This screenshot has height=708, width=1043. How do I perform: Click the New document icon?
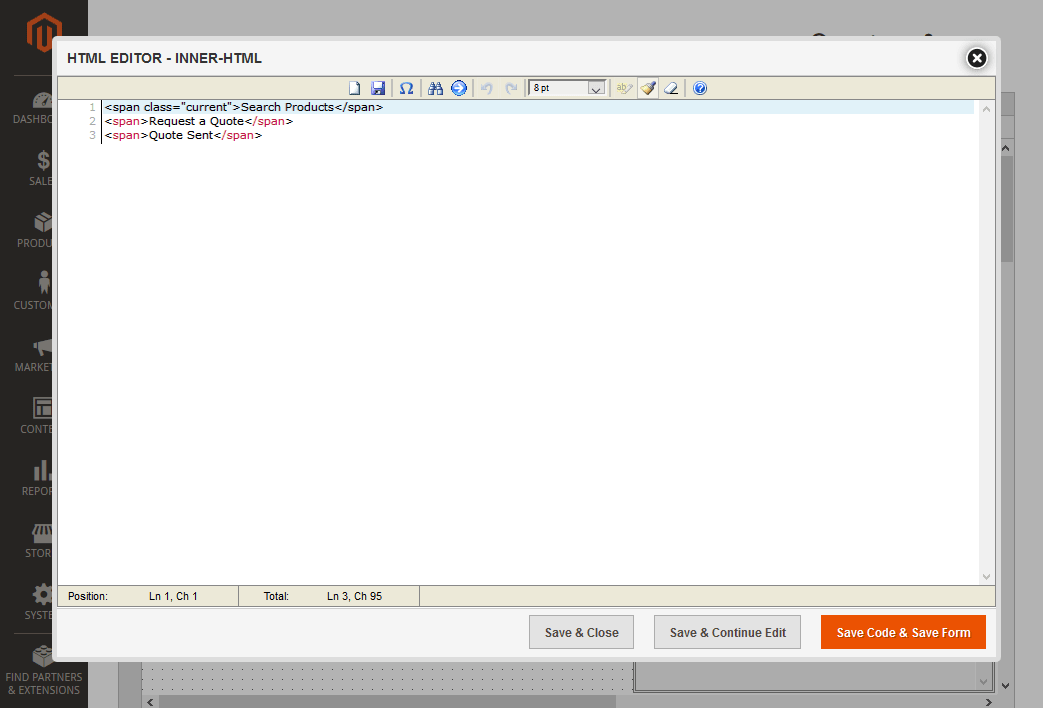(354, 88)
